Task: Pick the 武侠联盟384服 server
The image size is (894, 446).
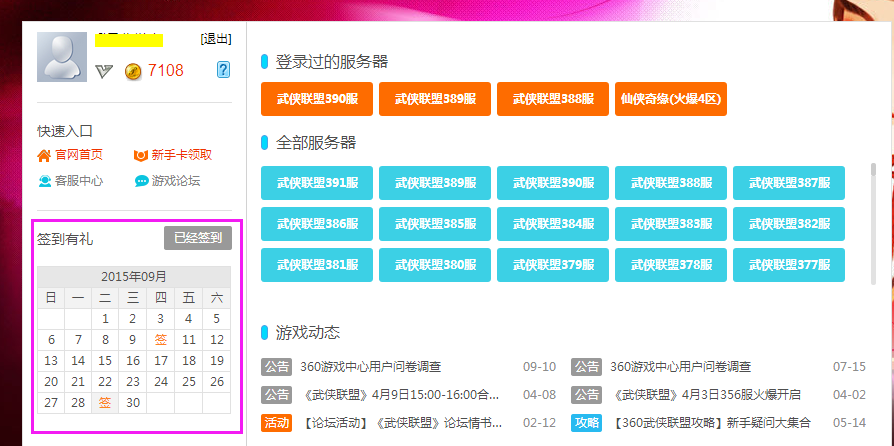Action: pyautogui.click(x=552, y=224)
